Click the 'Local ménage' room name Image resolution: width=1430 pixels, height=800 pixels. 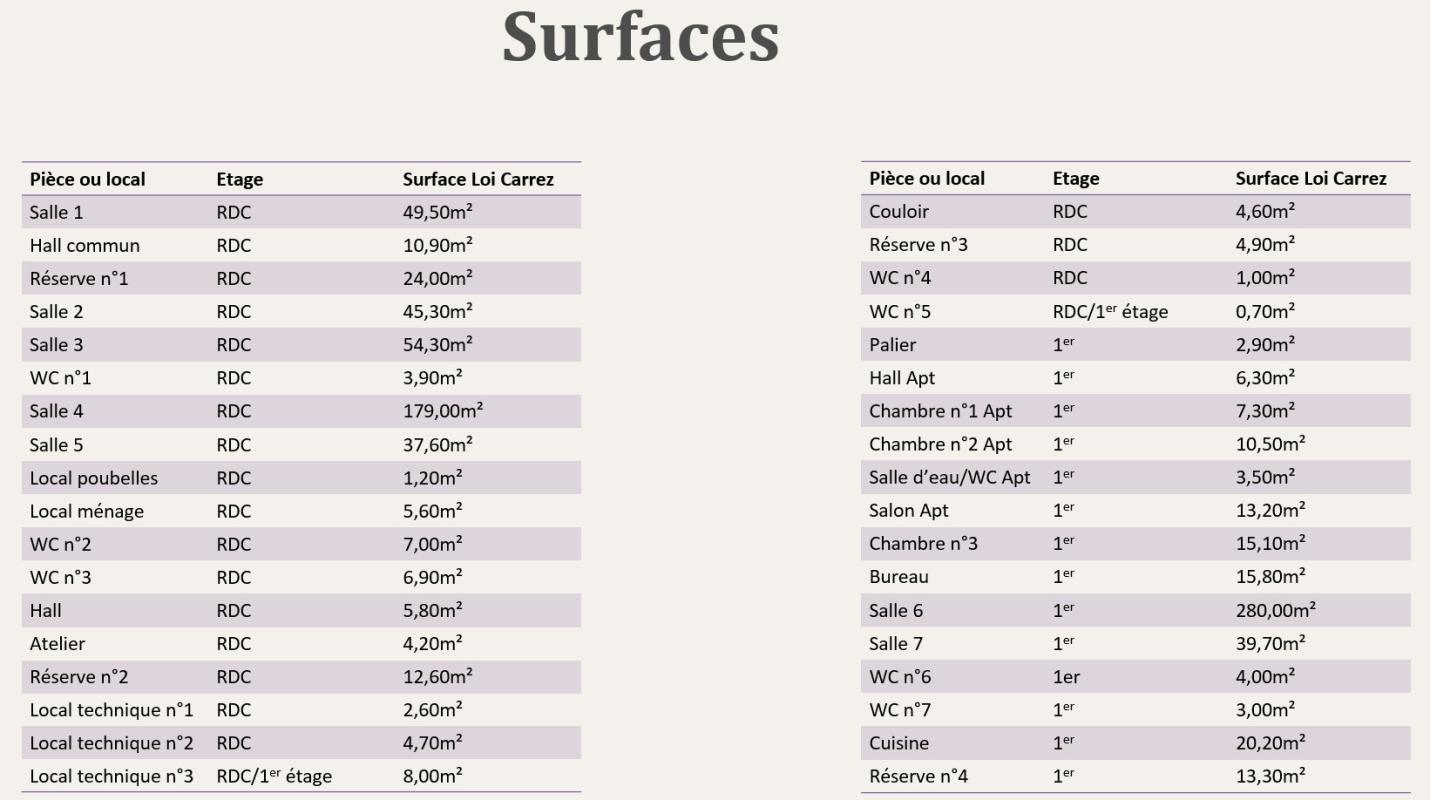[87, 511]
